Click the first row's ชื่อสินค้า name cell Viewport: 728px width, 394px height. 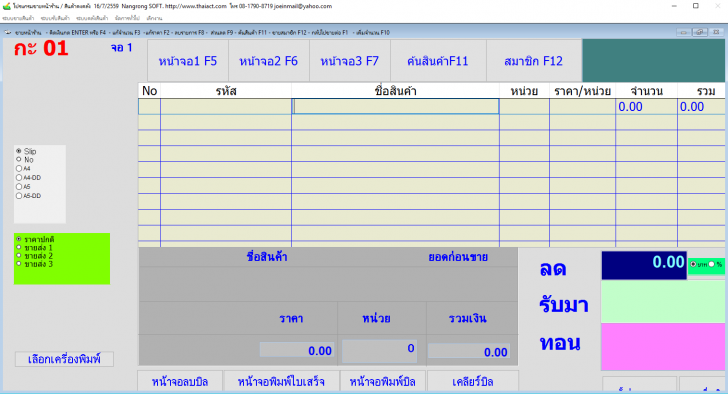tap(396, 106)
